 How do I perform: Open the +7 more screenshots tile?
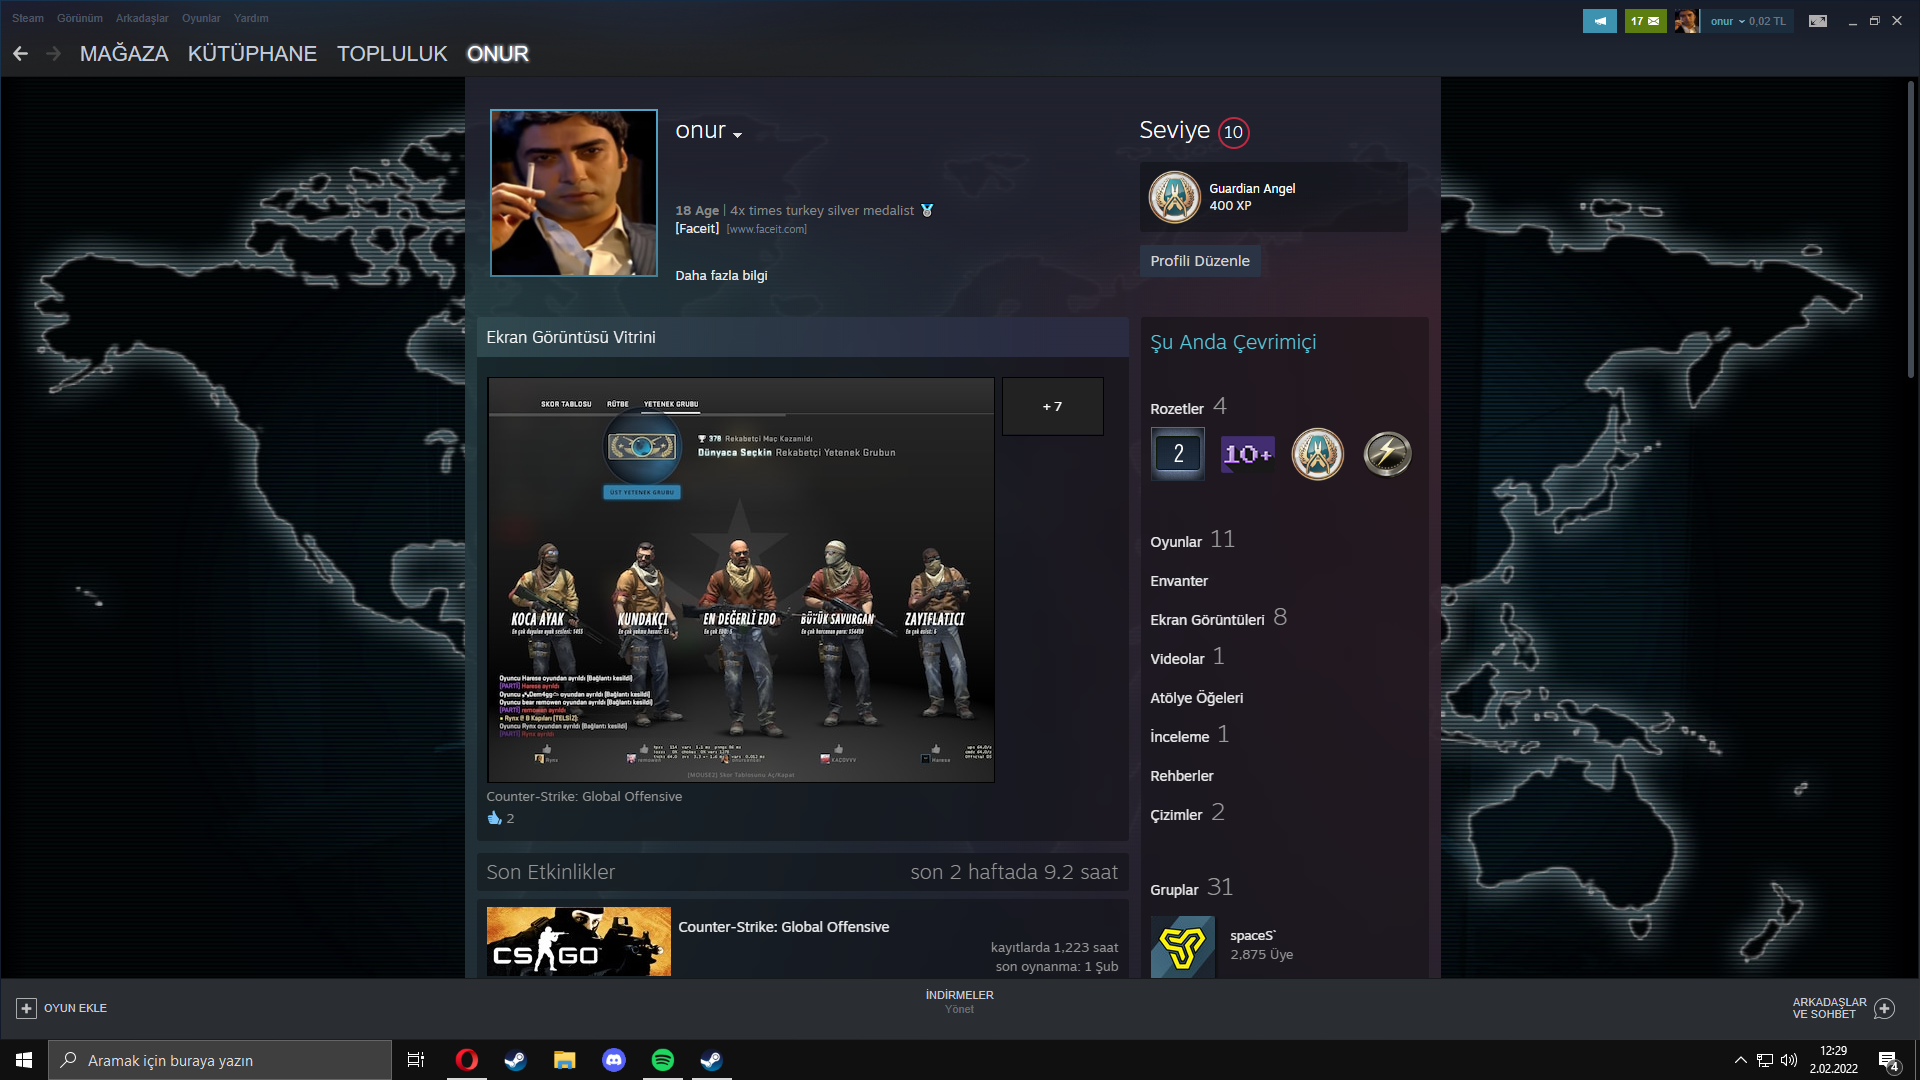coord(1053,406)
